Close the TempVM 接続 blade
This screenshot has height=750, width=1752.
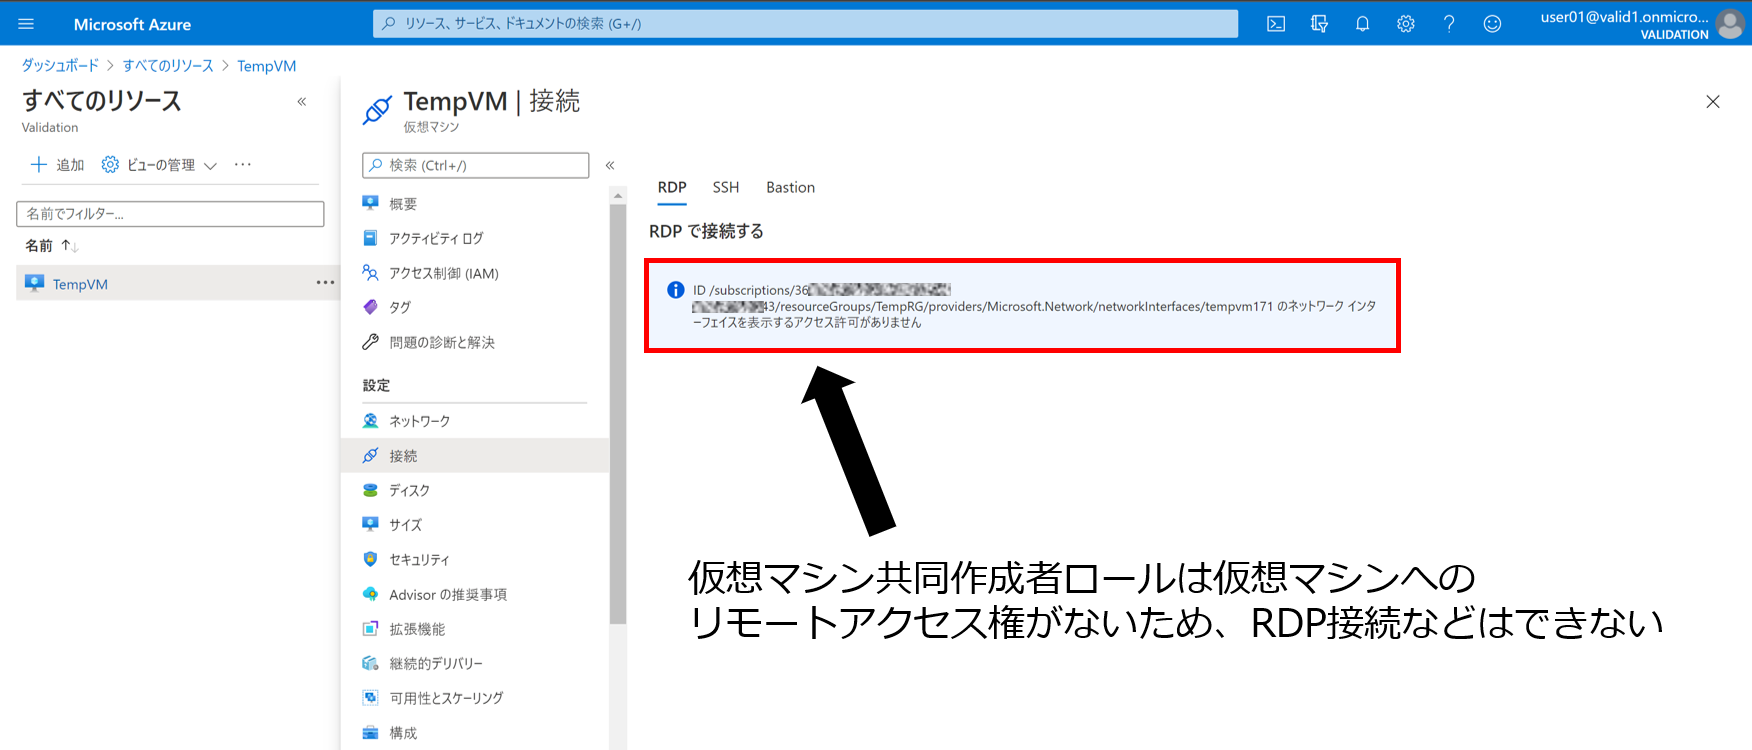coord(1713,102)
